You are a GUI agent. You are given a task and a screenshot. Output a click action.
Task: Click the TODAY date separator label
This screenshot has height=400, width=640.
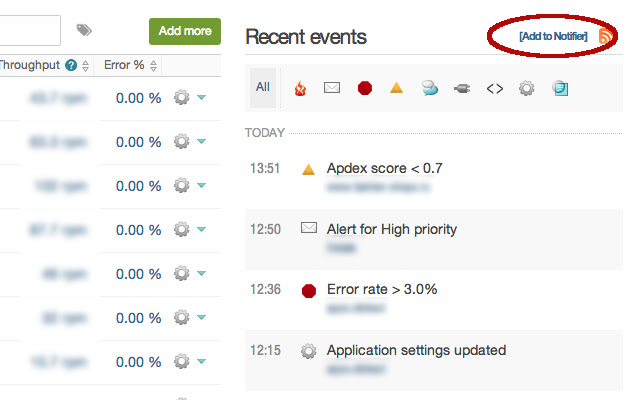click(264, 133)
